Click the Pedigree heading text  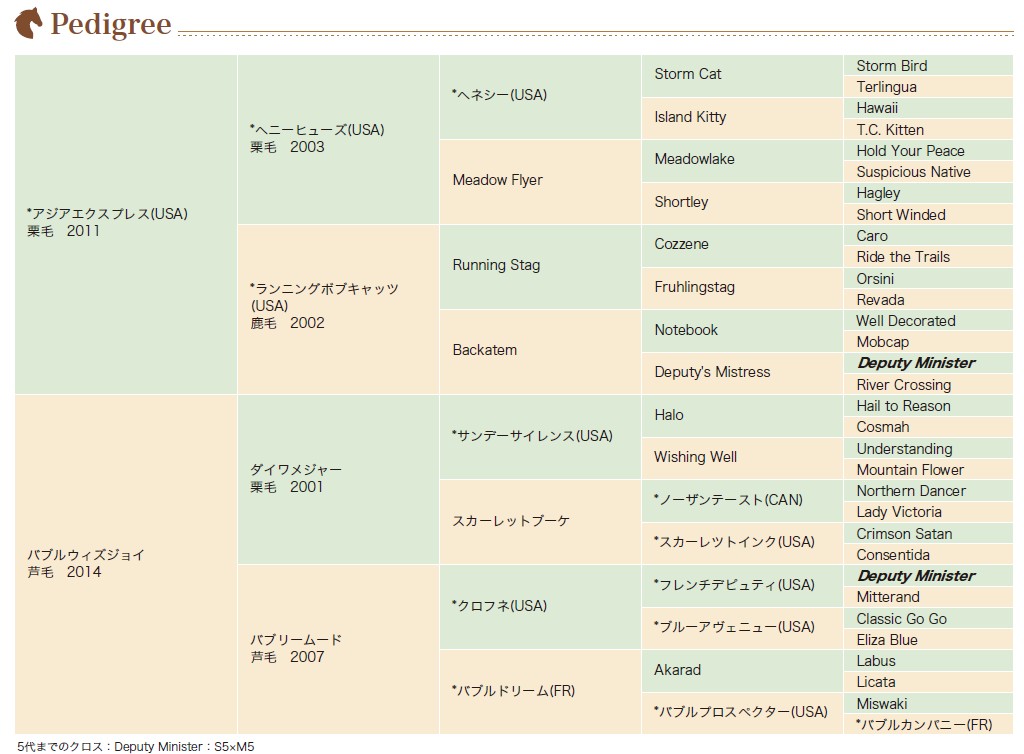coord(111,24)
